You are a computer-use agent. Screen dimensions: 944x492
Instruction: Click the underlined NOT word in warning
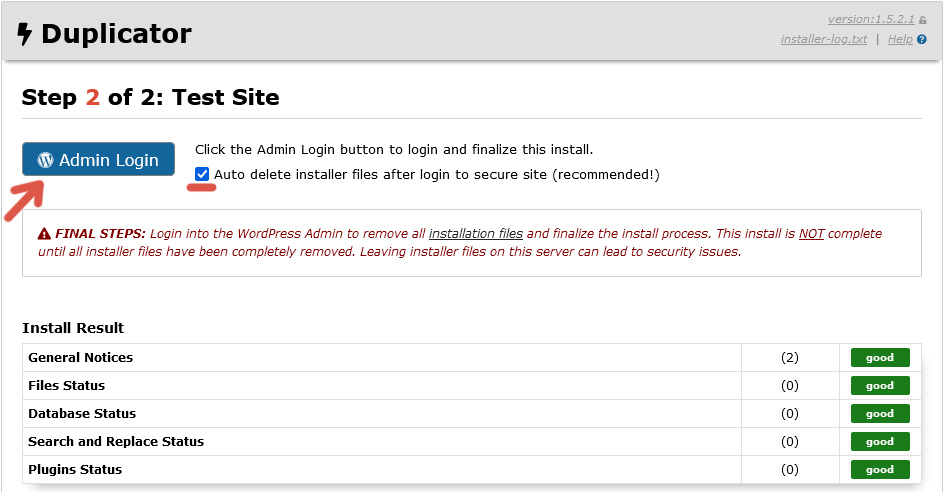(x=812, y=234)
